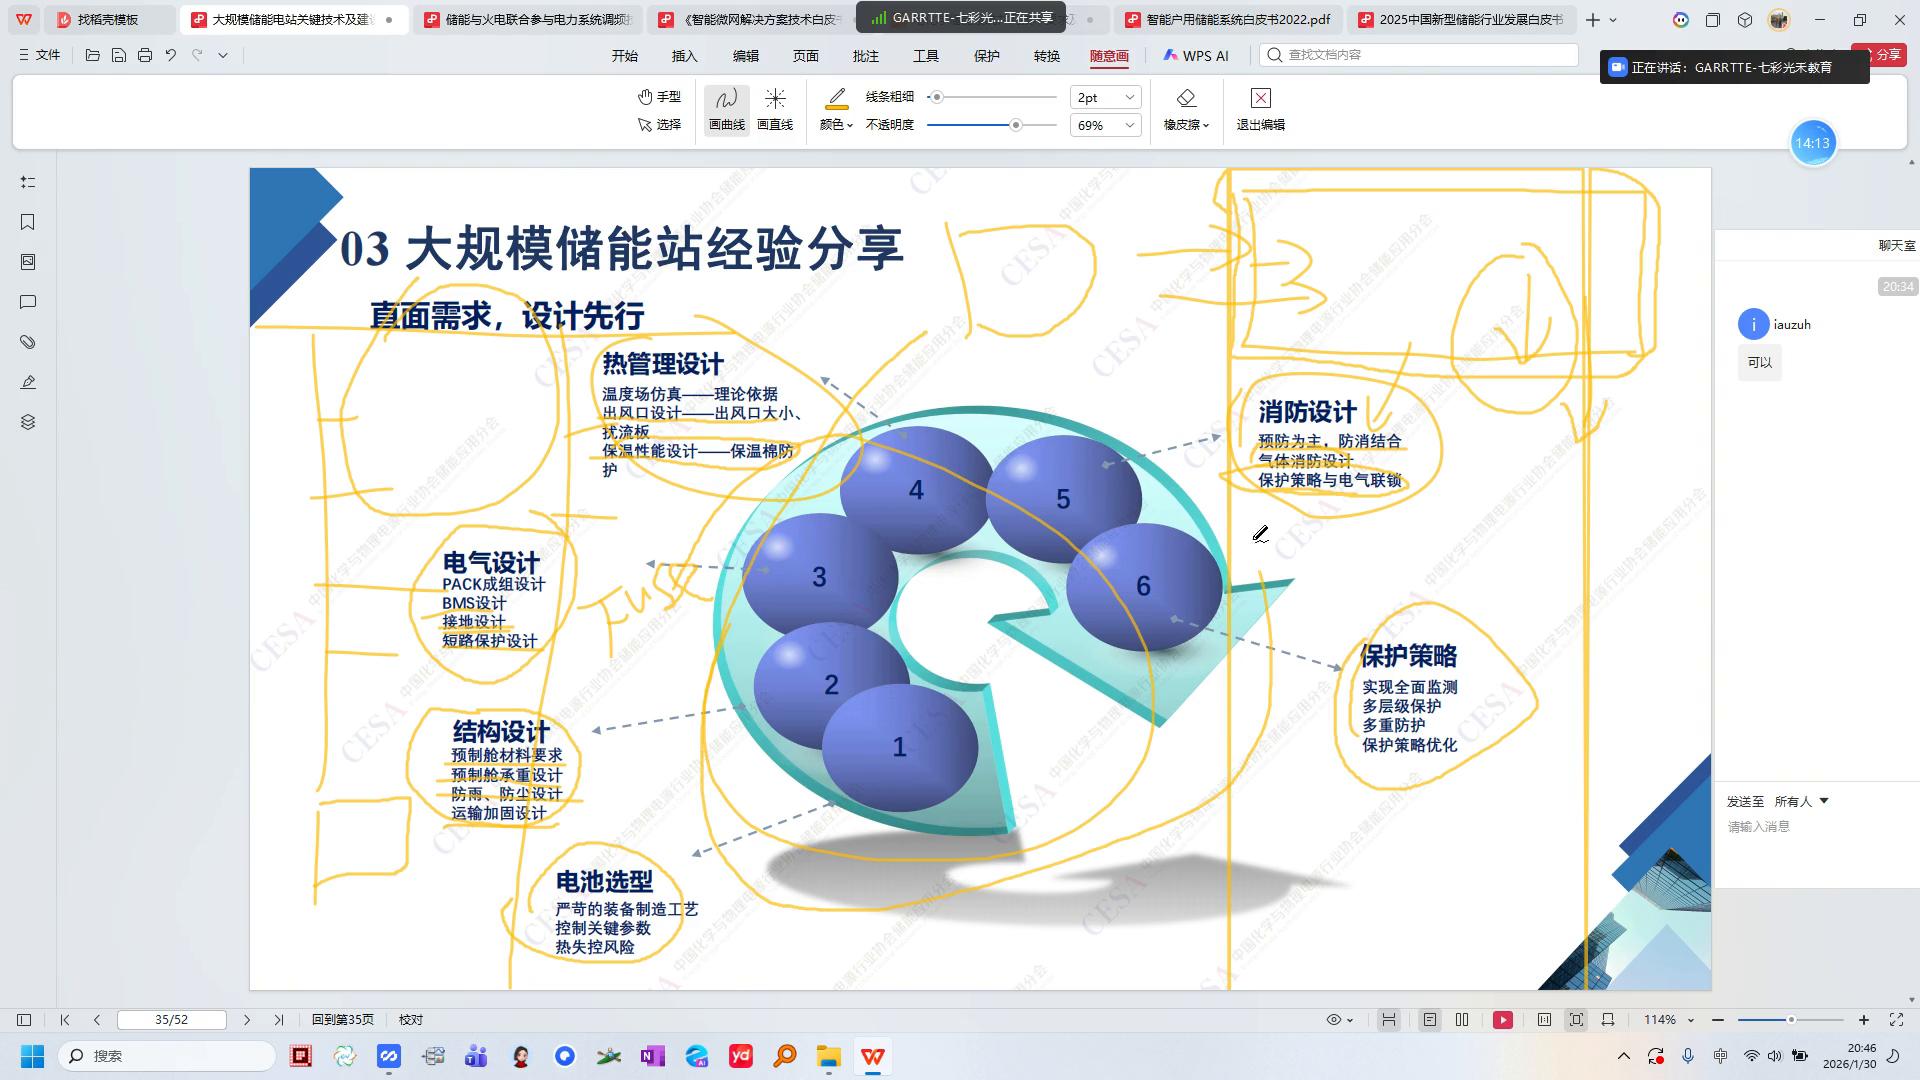Click the exit editing (退出编辑) icon
Viewport: 1920px width, 1080px height.
(x=1260, y=98)
